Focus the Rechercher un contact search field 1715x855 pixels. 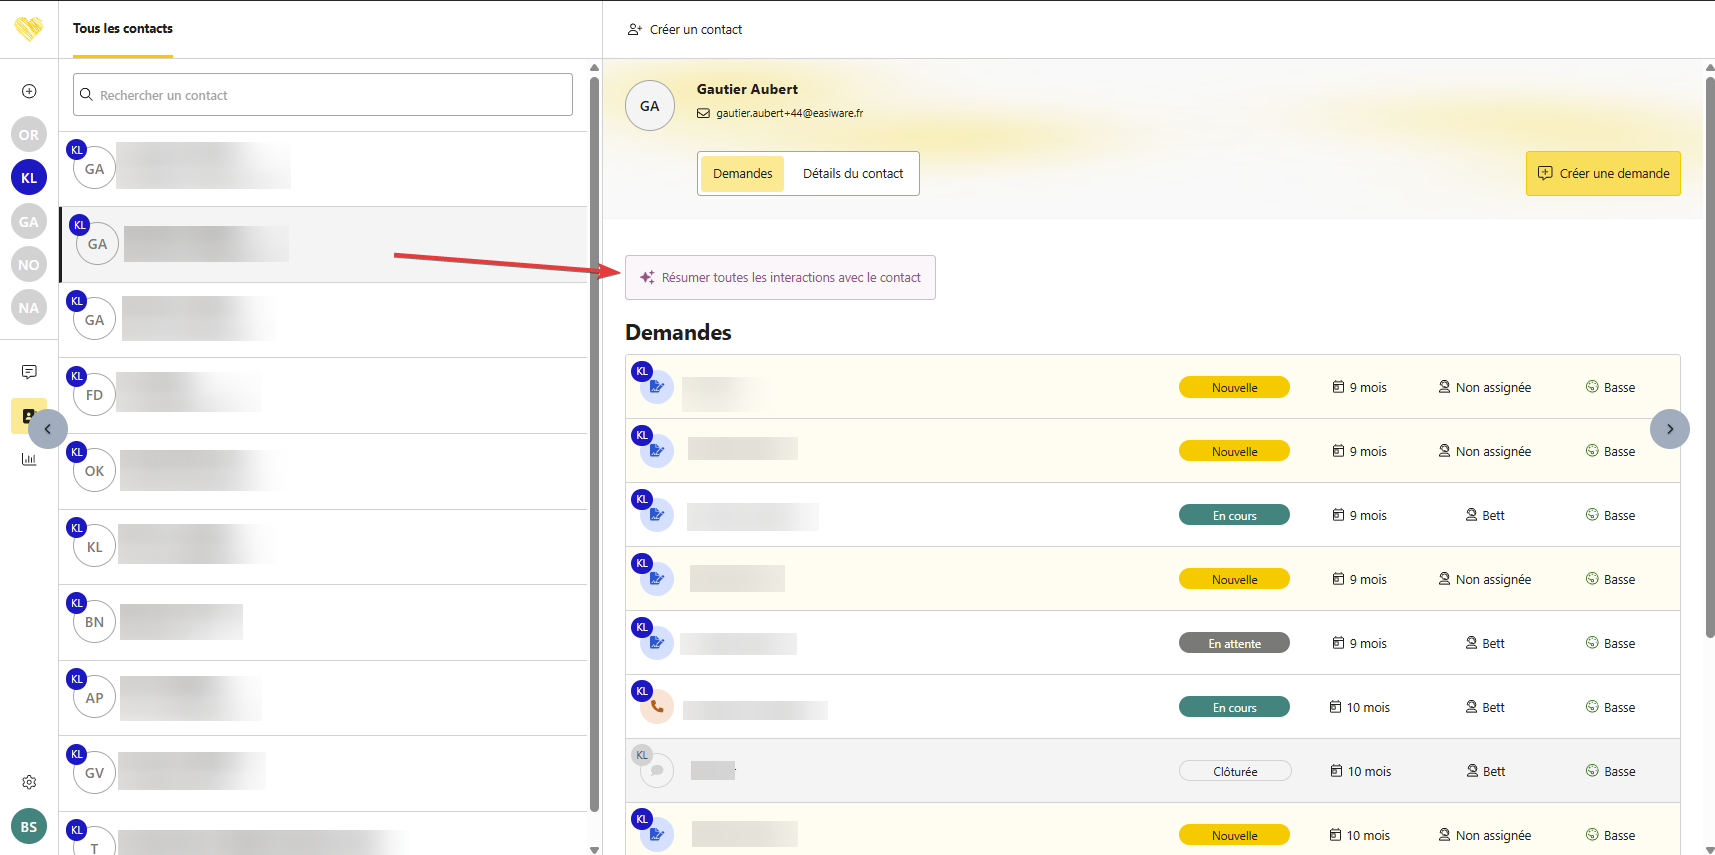pyautogui.click(x=323, y=95)
